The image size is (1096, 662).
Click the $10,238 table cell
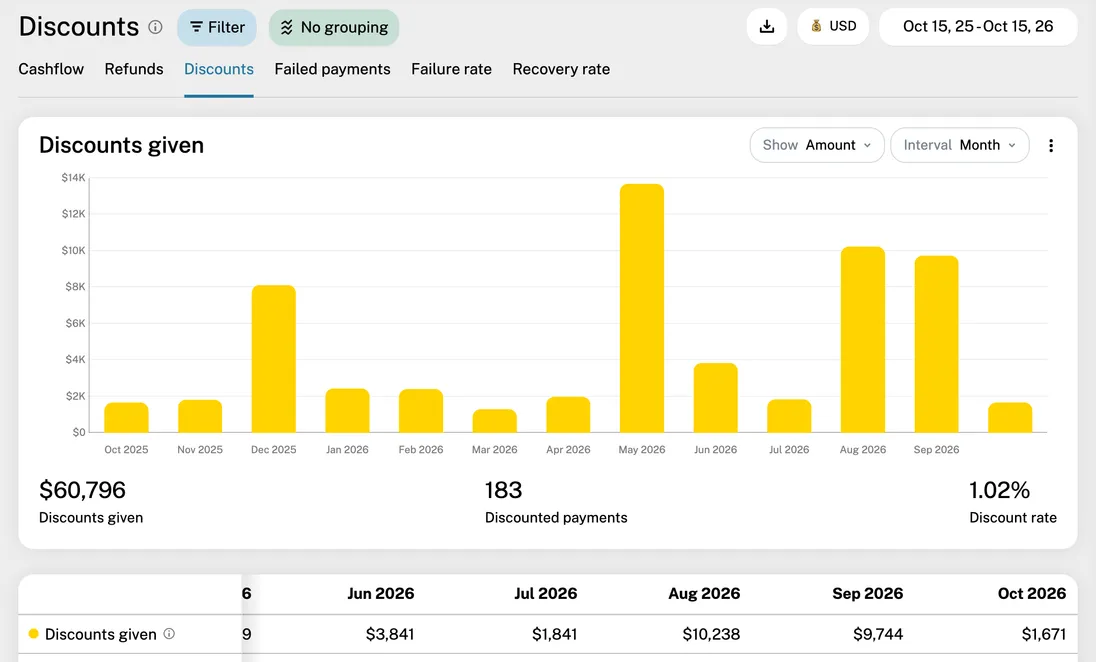(x=711, y=634)
